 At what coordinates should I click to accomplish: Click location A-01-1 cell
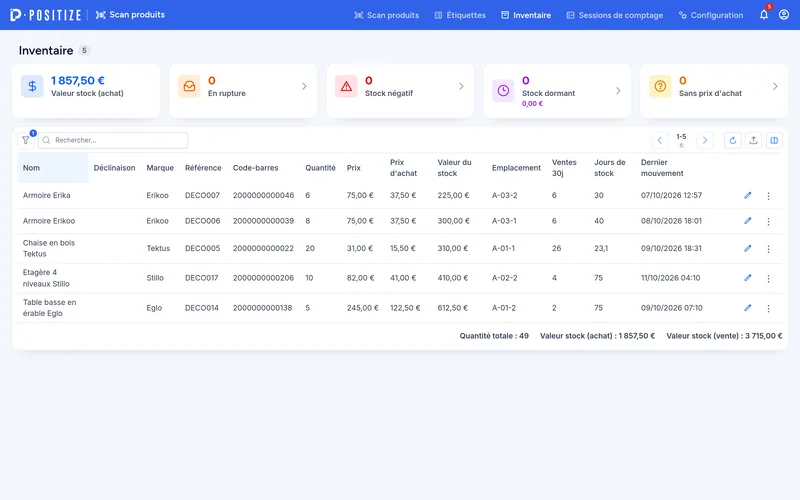point(503,248)
